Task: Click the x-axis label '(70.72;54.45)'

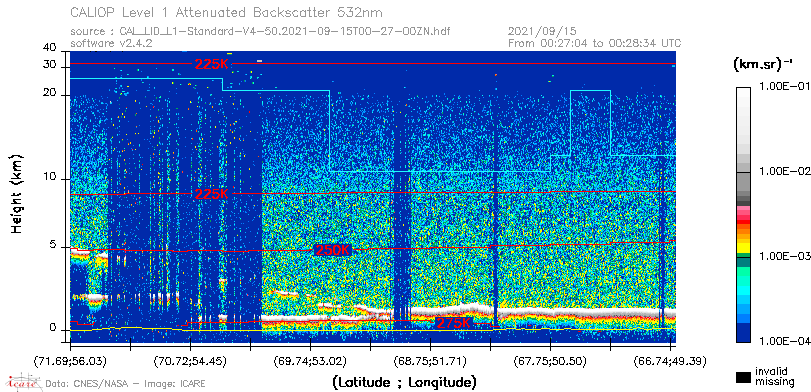Action: (x=191, y=360)
